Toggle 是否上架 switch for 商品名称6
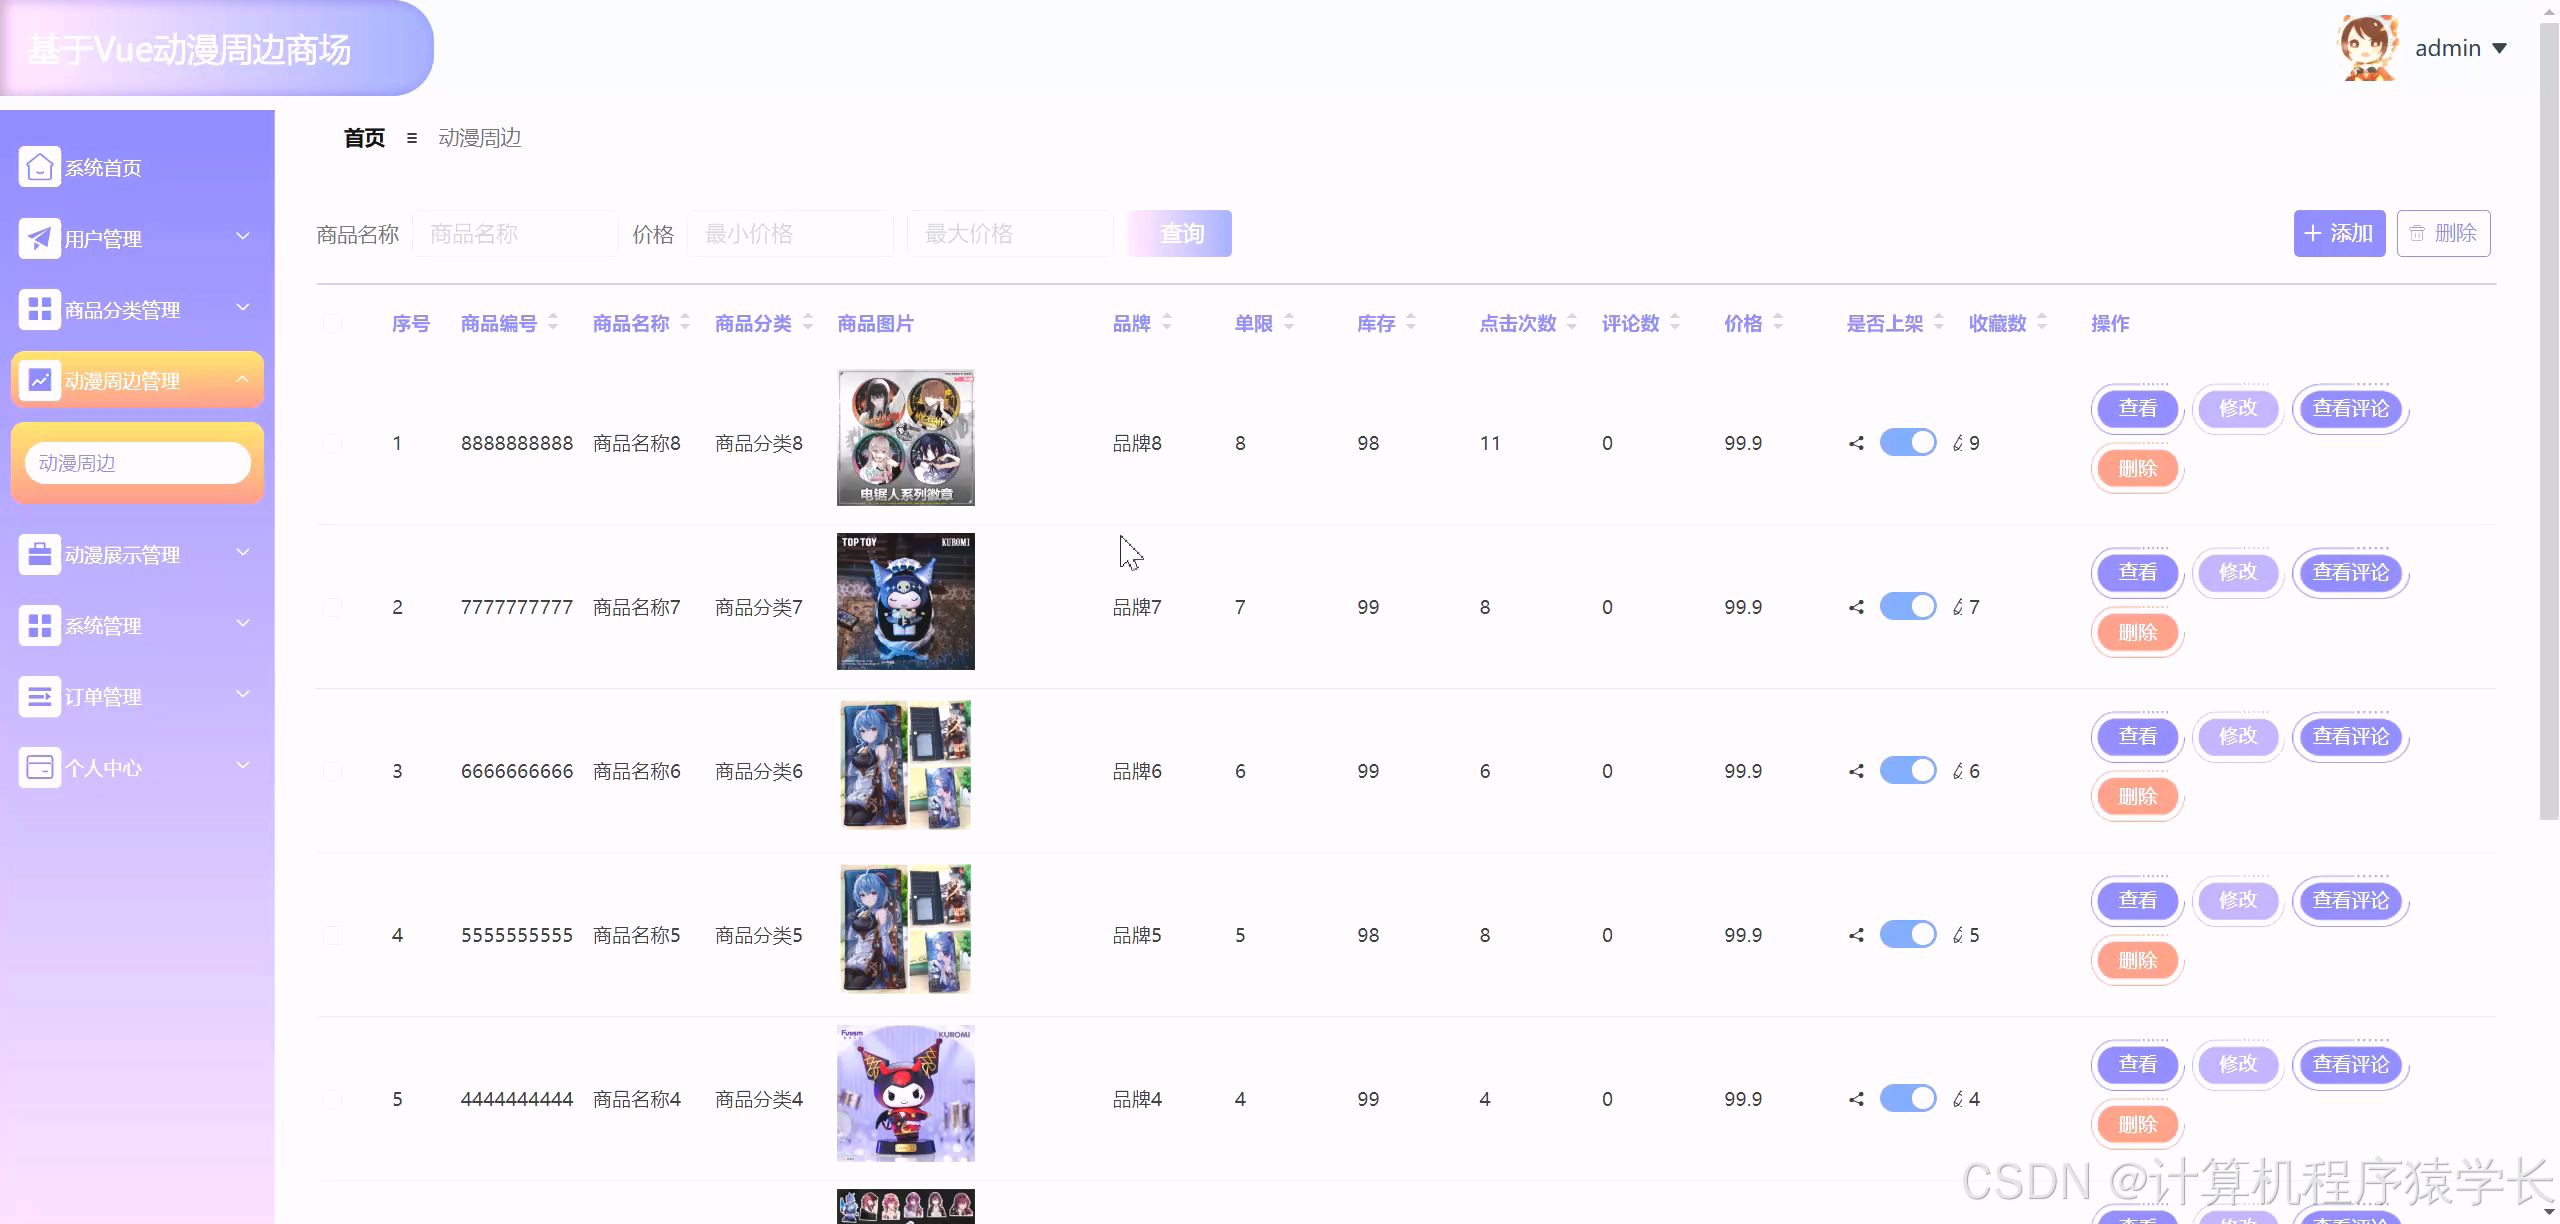 [x=1908, y=770]
